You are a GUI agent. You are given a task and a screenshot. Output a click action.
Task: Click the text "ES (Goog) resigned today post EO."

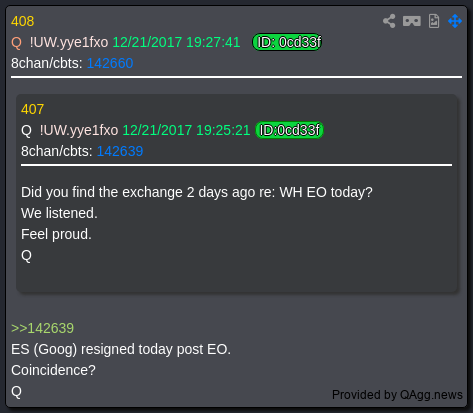pyautogui.click(x=121, y=350)
